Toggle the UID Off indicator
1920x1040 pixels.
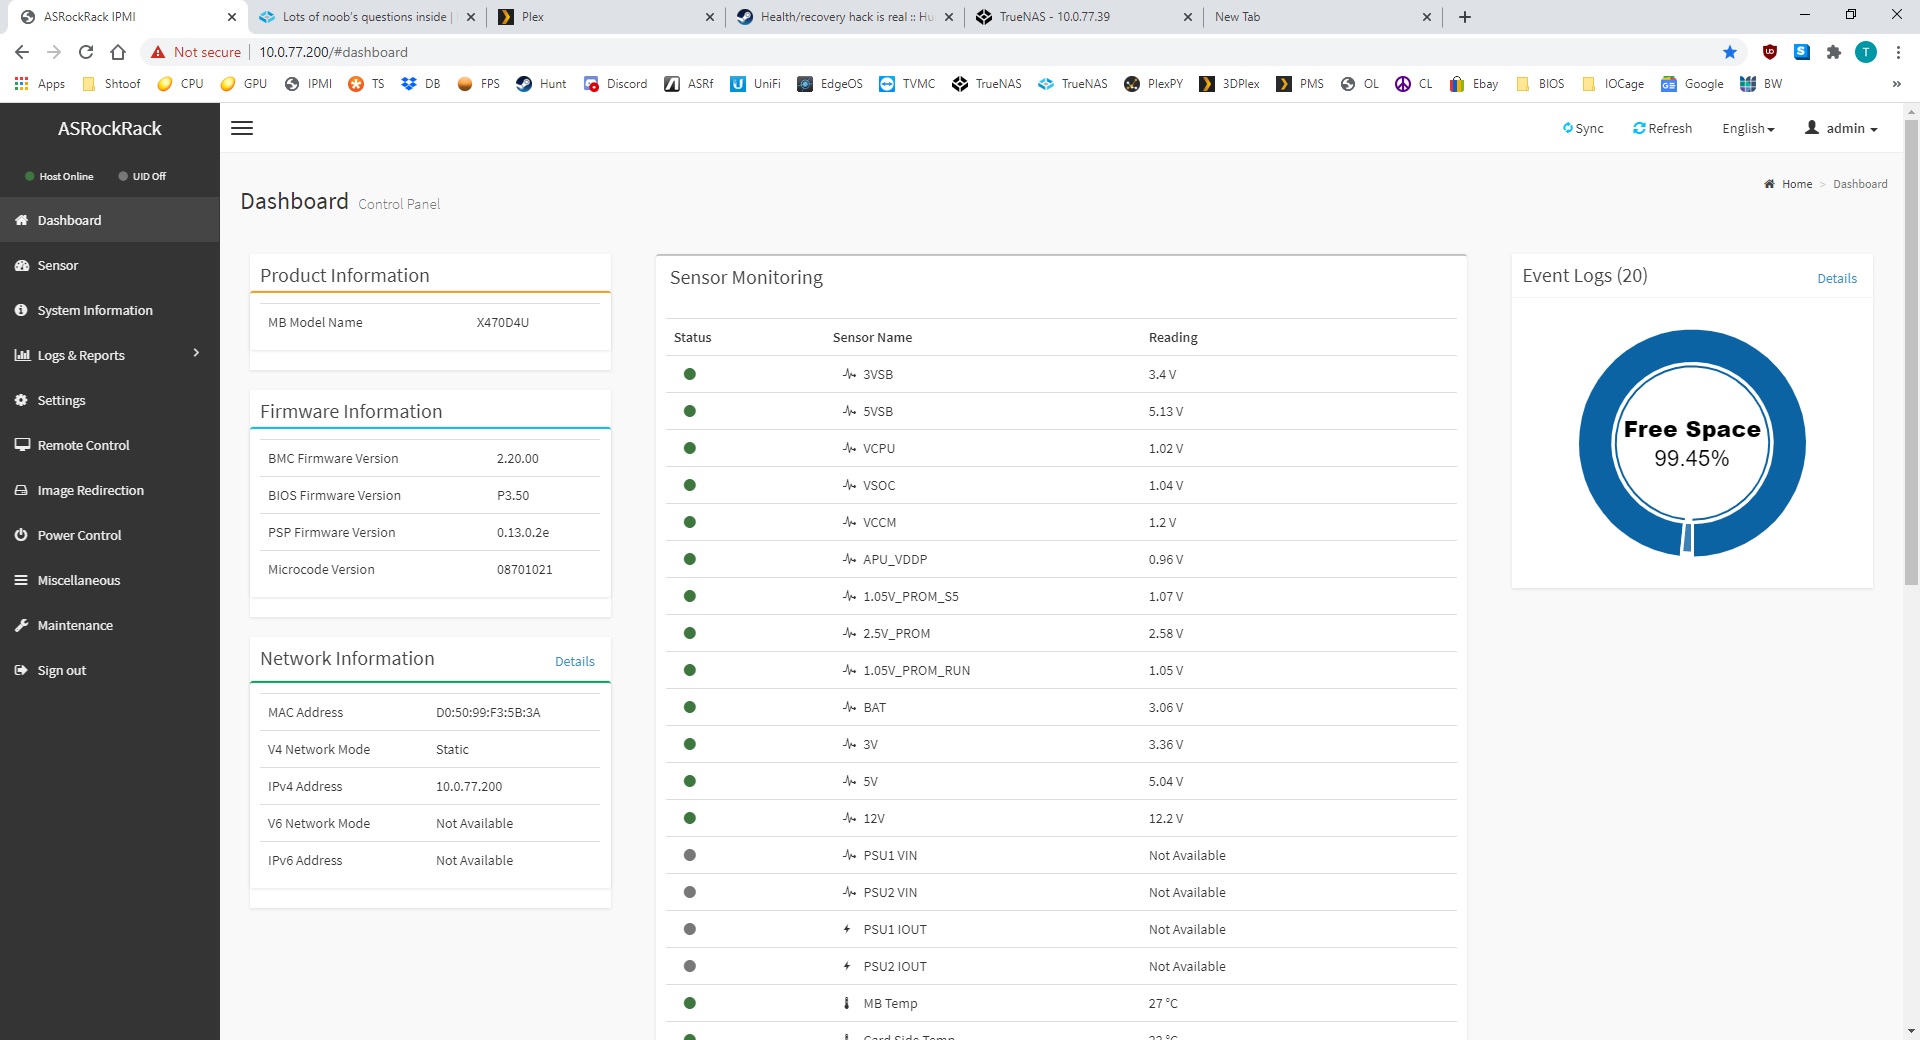coord(142,176)
